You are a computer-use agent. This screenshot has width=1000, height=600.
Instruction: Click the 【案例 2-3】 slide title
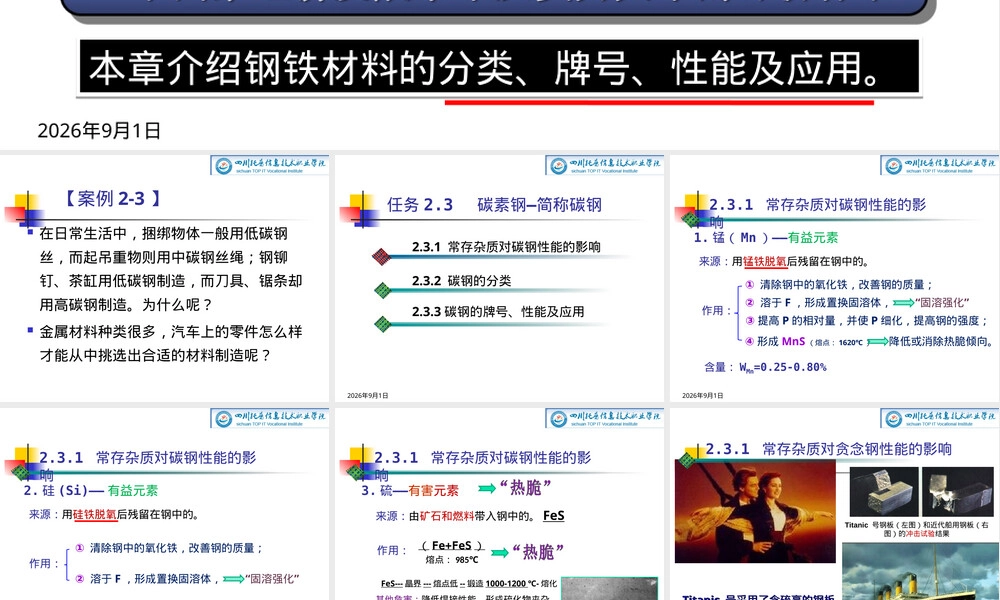[x=112, y=198]
